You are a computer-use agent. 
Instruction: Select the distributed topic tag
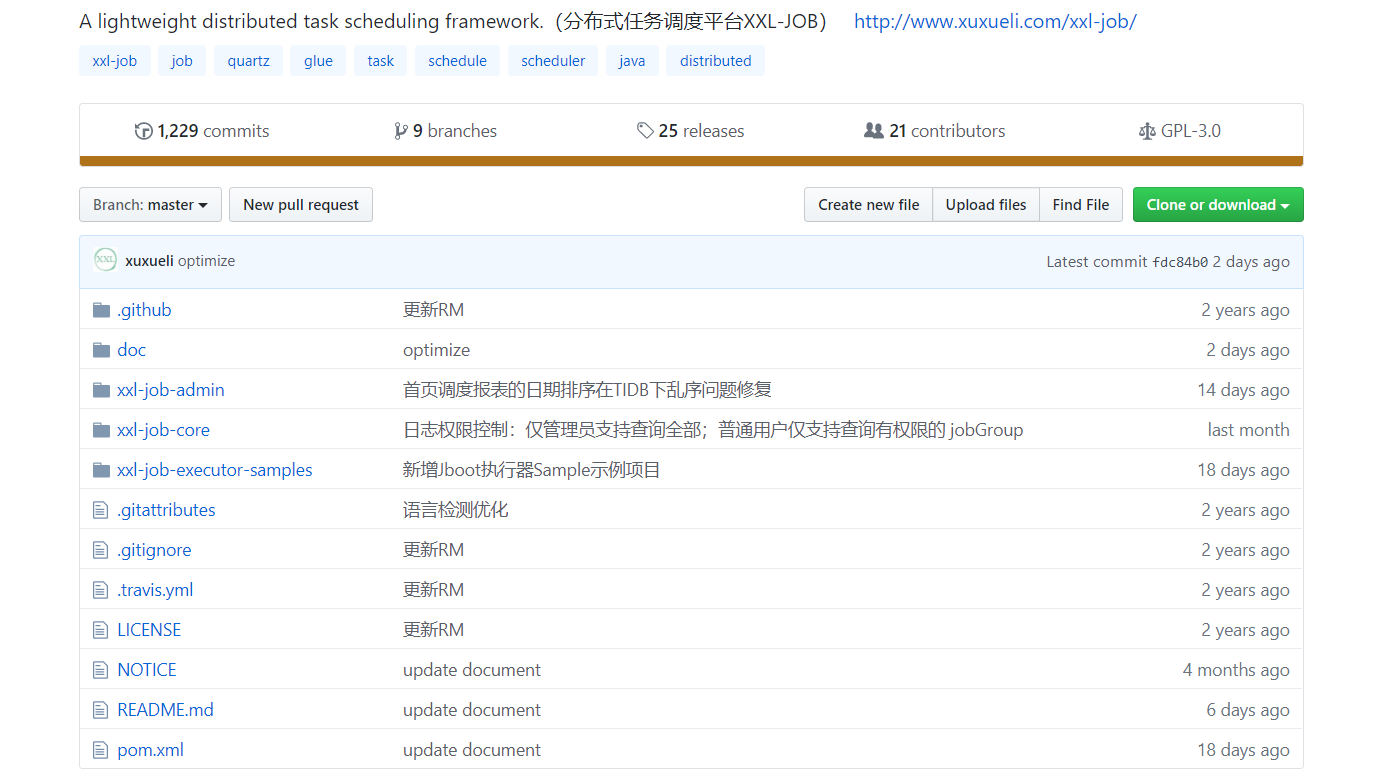pos(716,60)
